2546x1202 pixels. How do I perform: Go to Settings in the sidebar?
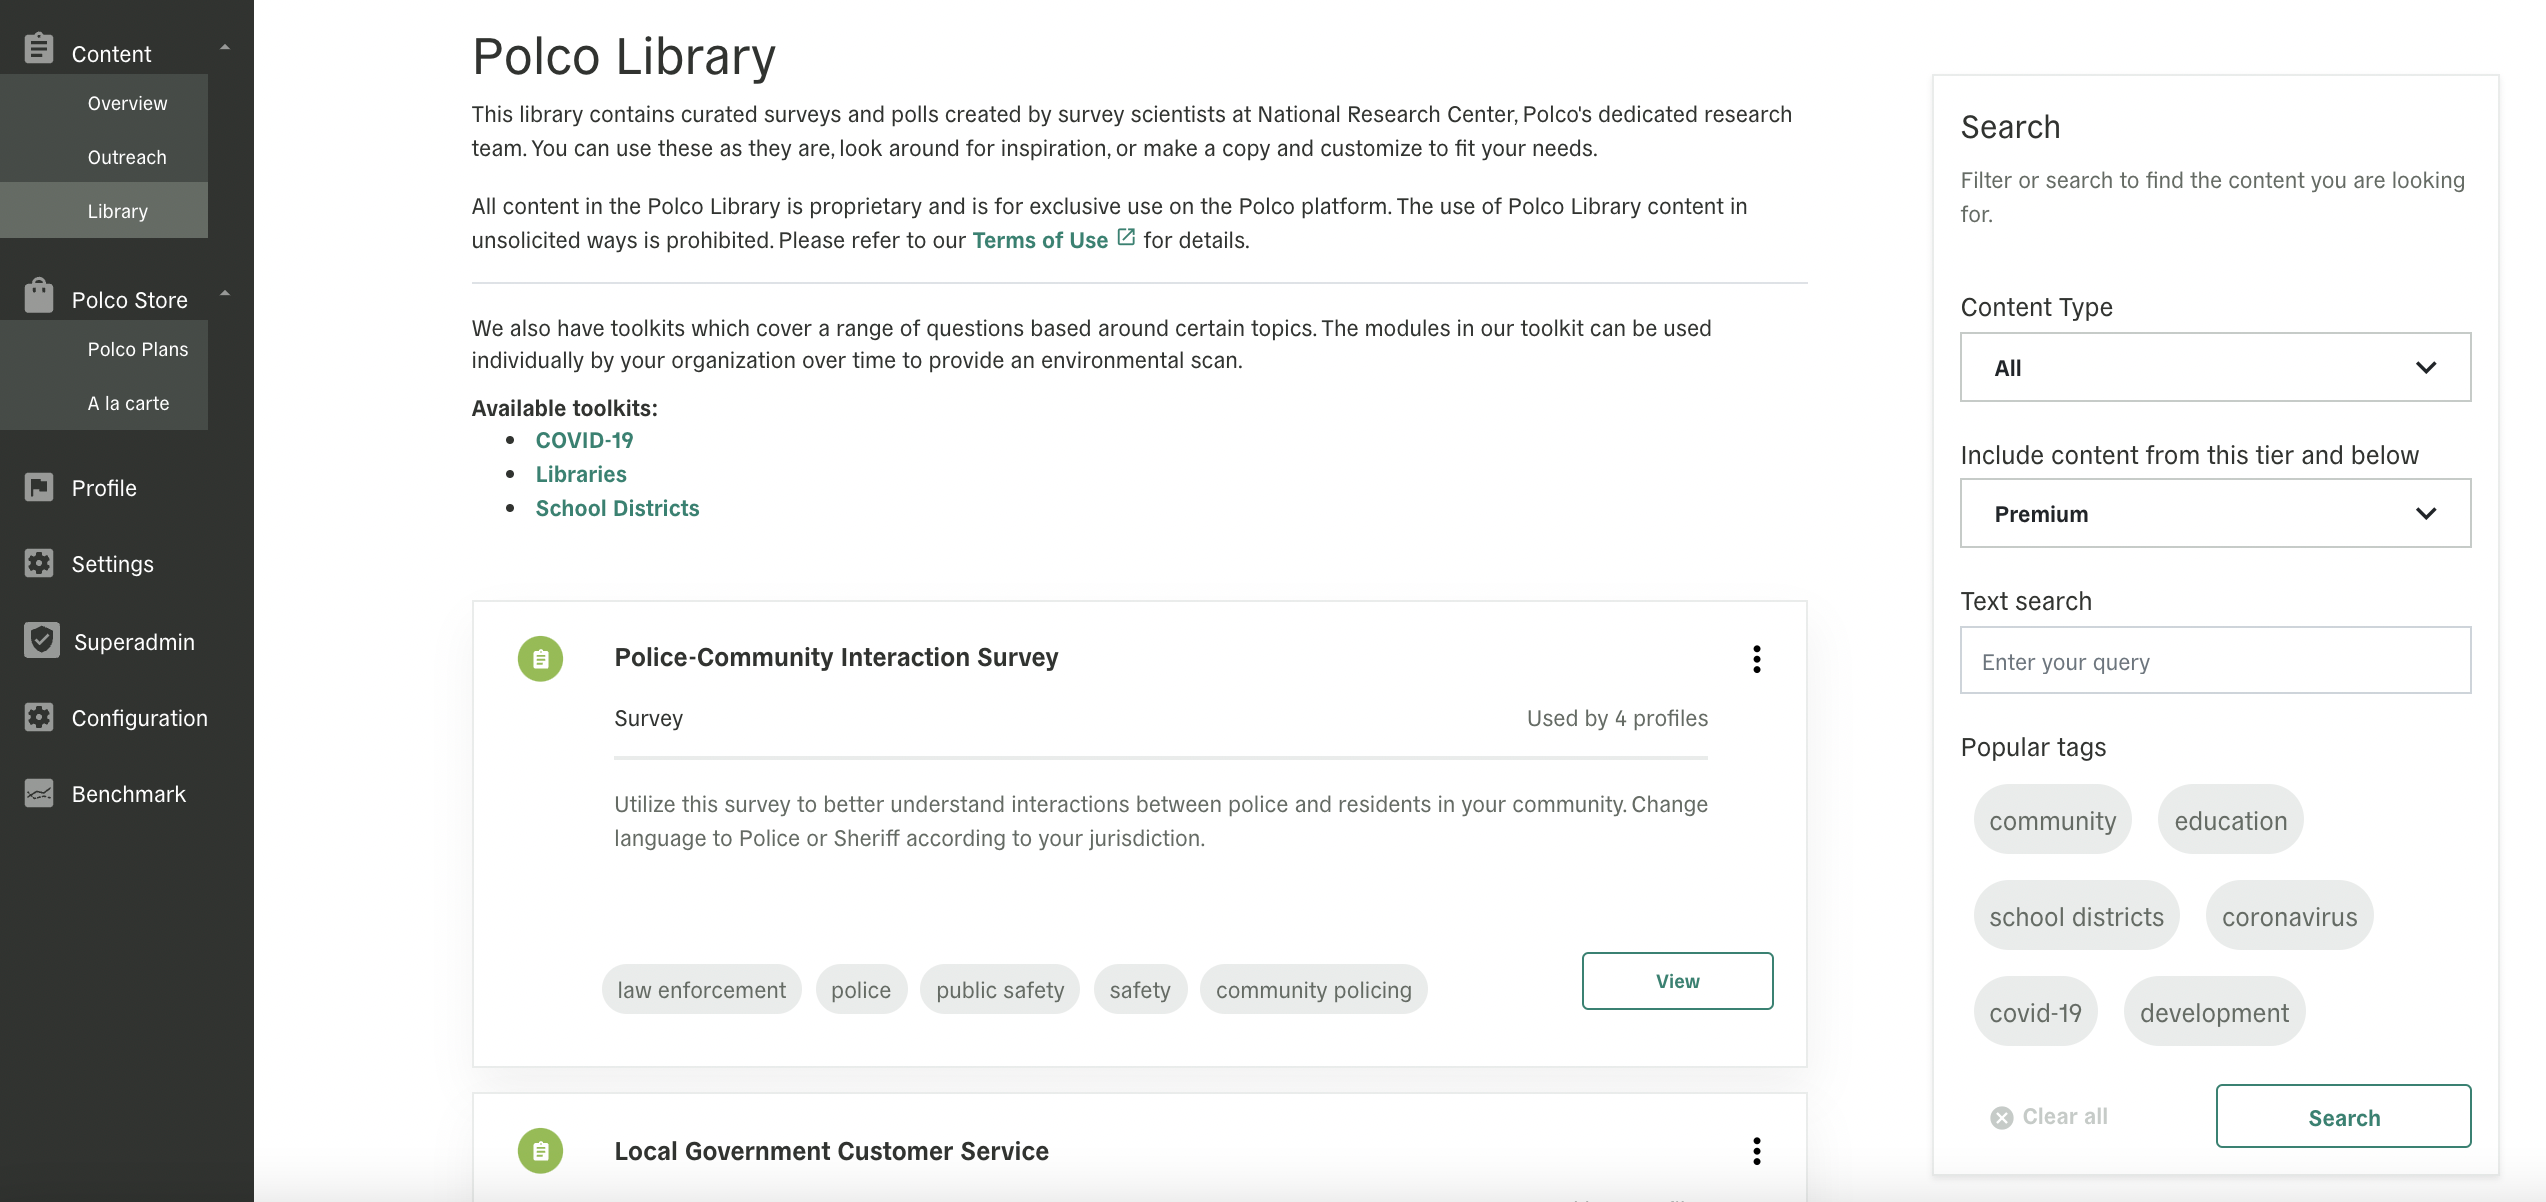(113, 564)
